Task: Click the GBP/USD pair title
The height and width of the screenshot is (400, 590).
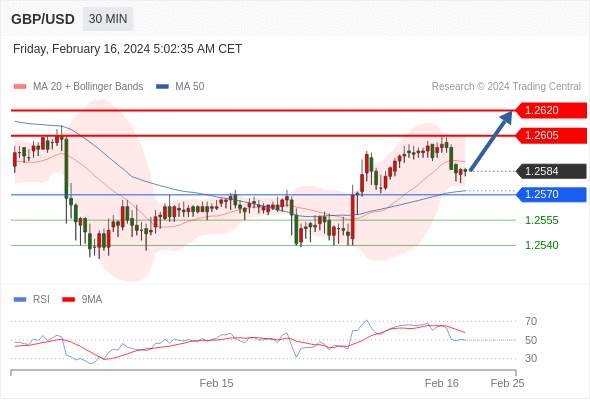Action: 43,19
